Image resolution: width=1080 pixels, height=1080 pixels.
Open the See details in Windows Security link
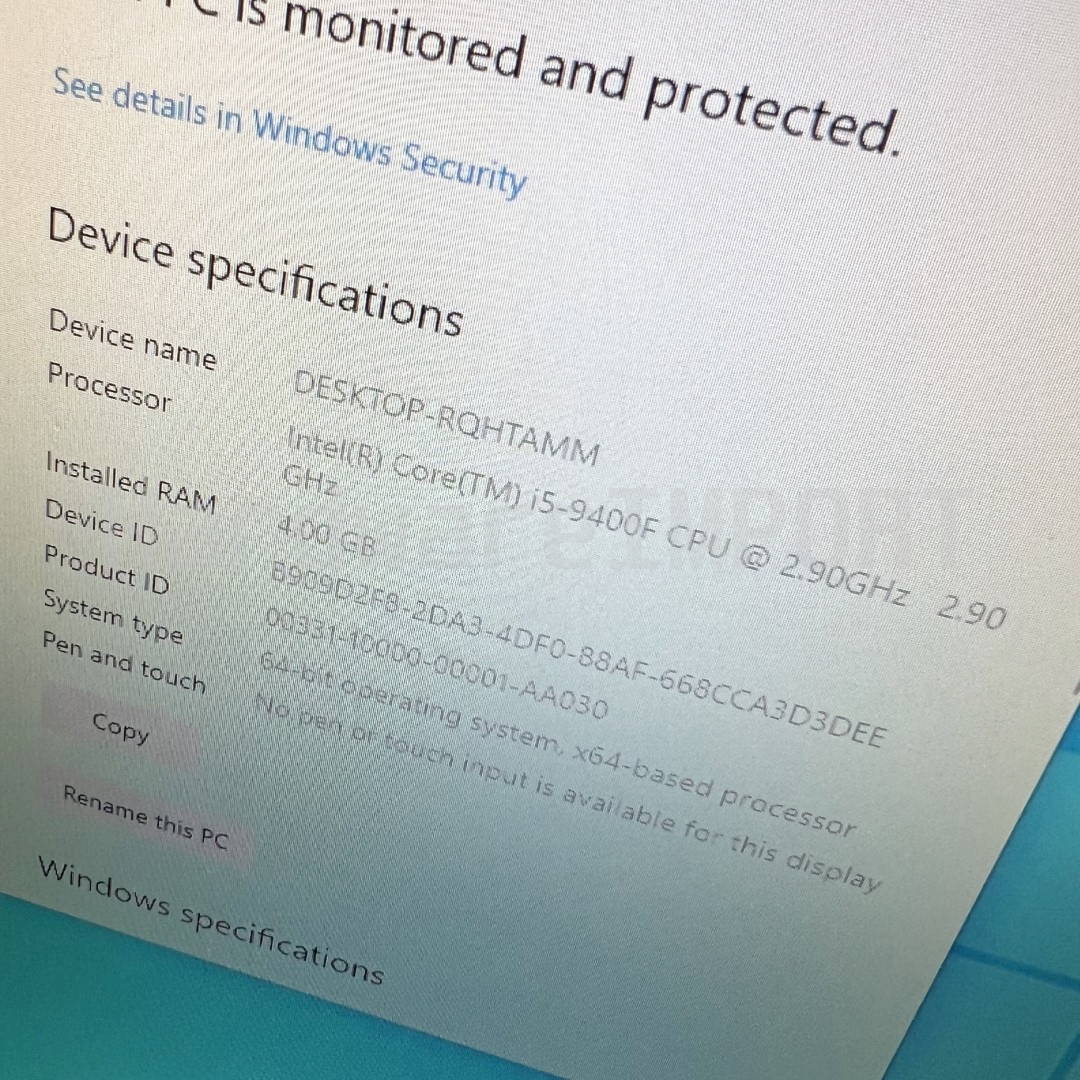pyautogui.click(x=290, y=132)
